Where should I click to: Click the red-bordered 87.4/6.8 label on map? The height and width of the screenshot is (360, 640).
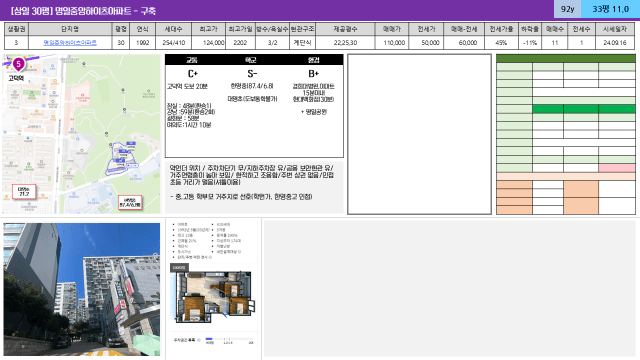point(130,202)
